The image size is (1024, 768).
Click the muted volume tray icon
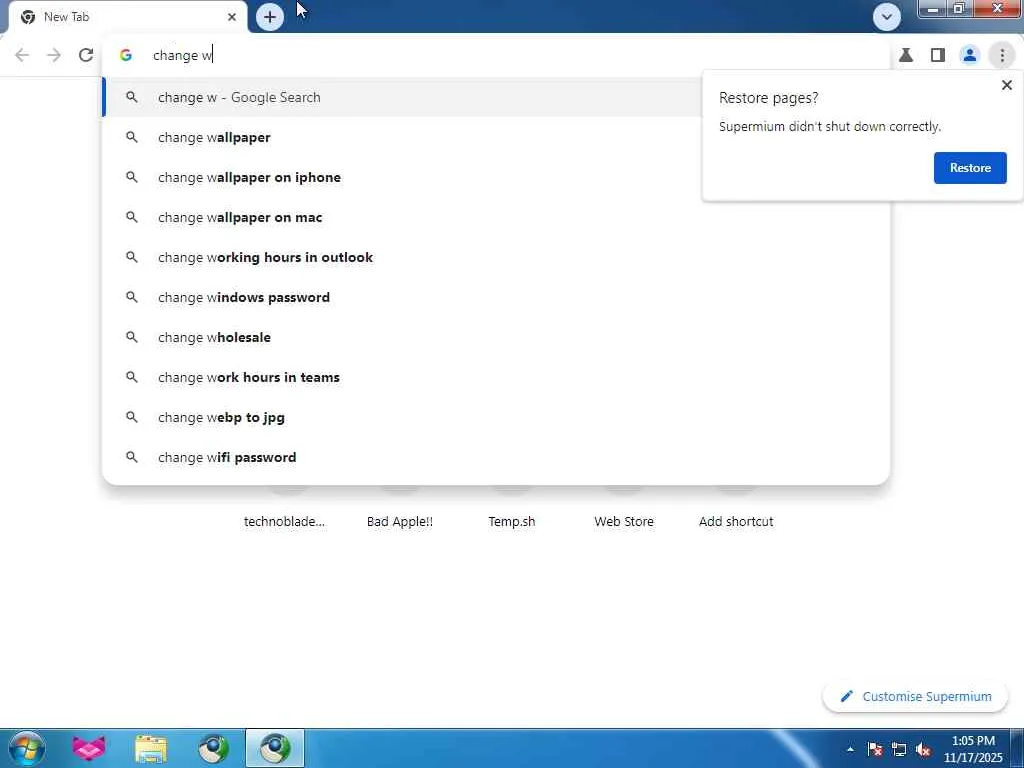(923, 749)
